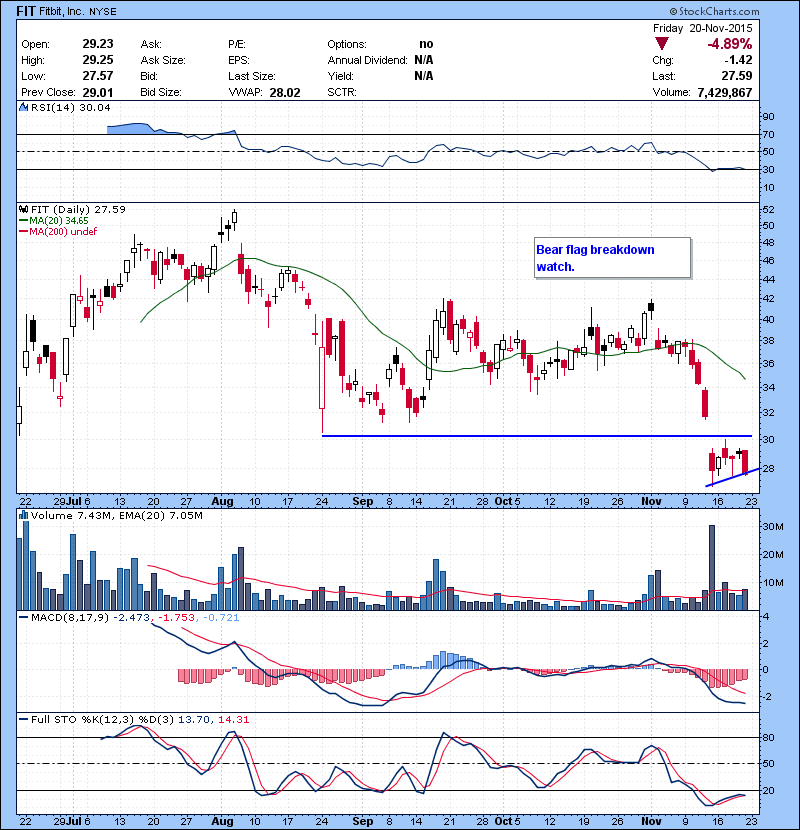The width and height of the screenshot is (800, 830).
Task: Click the MACD(8,17,9) legend line marker
Action: tap(23, 617)
